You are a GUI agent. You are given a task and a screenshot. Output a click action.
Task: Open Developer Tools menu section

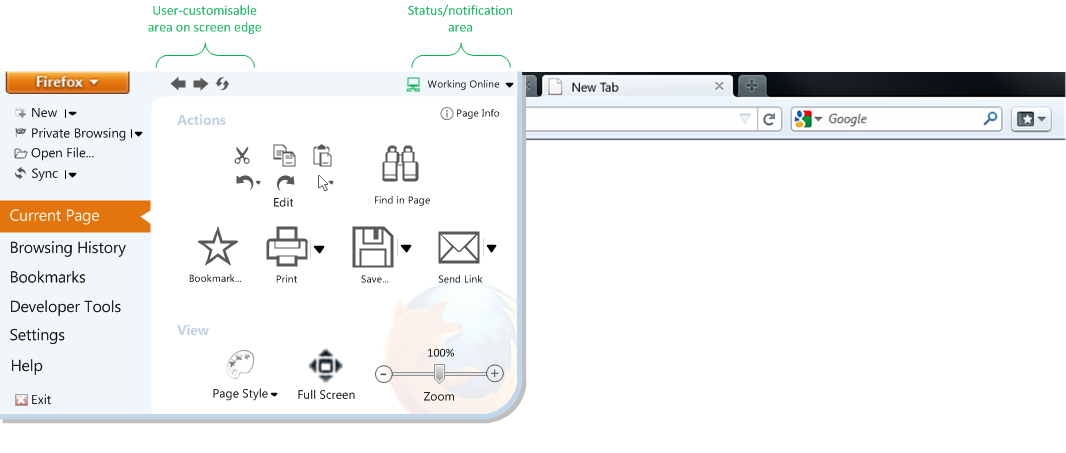(x=65, y=307)
